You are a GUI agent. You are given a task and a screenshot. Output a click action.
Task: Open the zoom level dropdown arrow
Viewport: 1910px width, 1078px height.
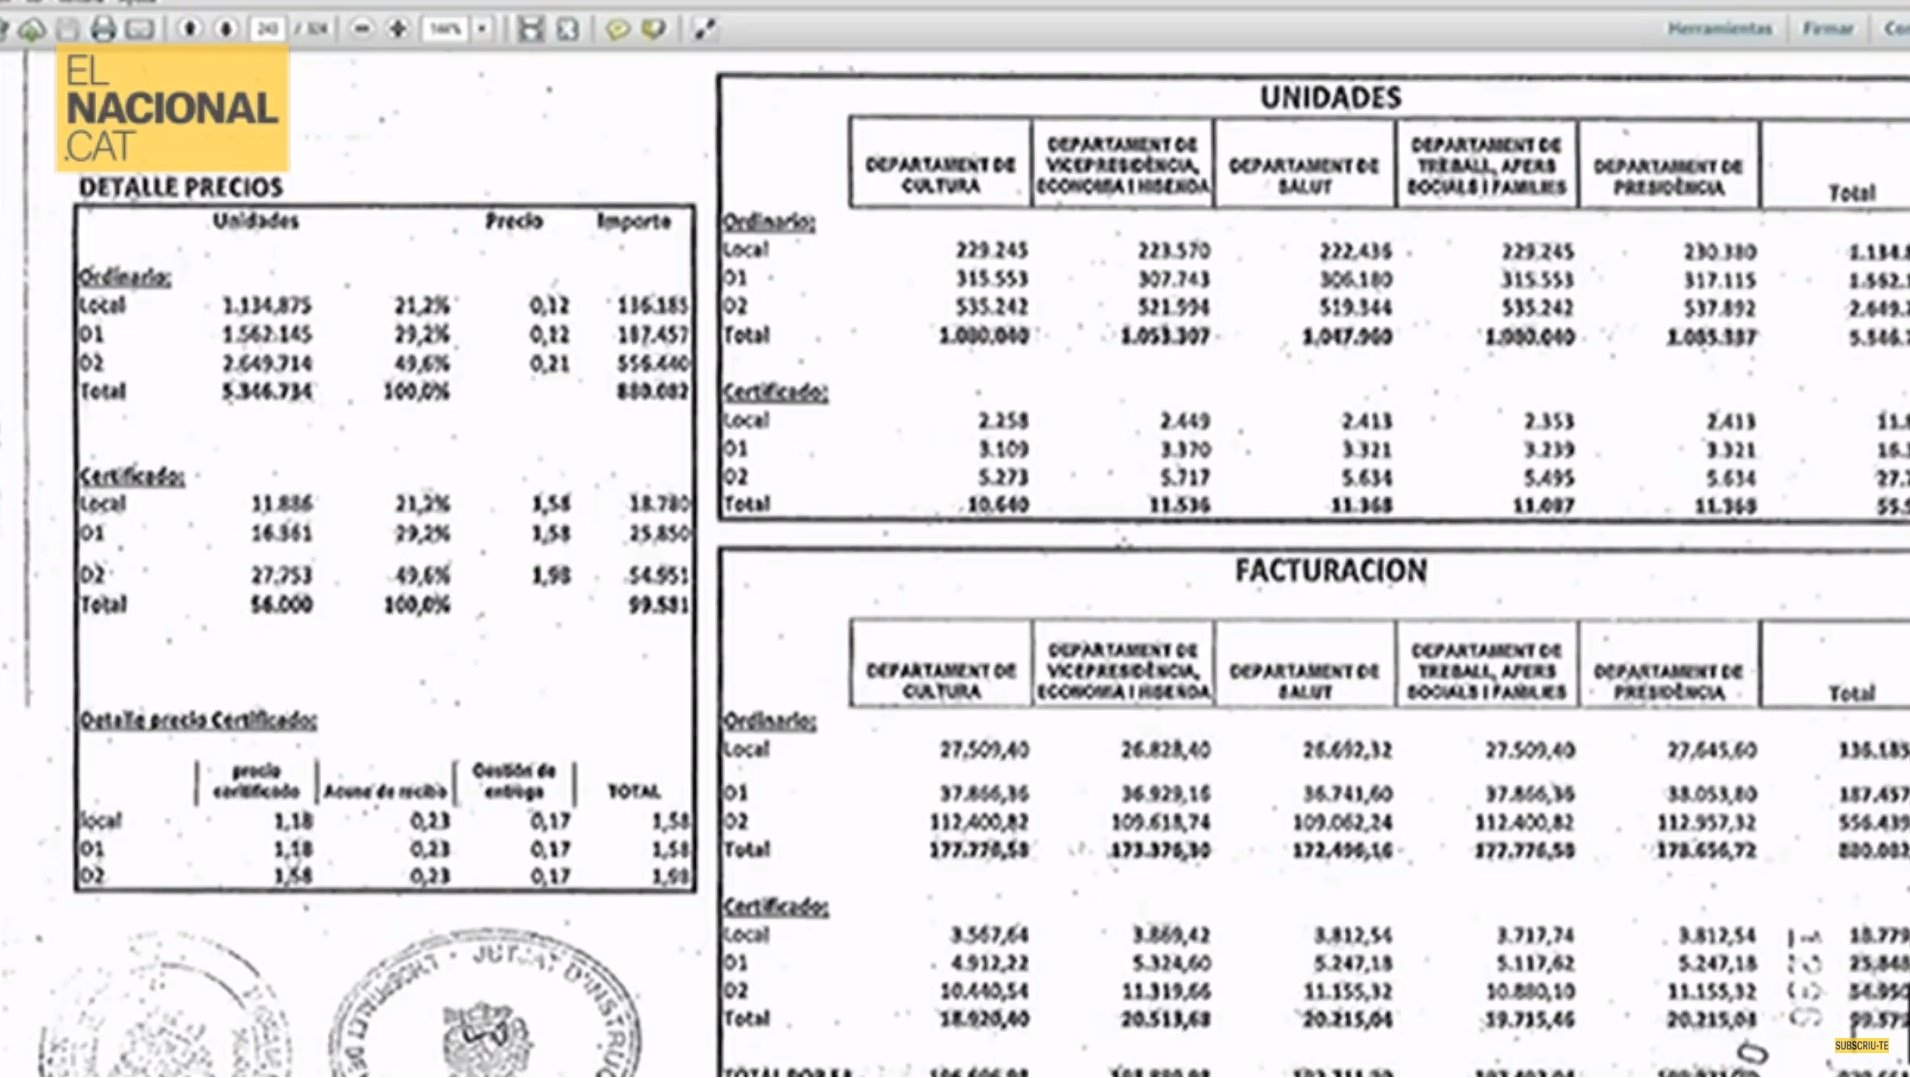pos(482,29)
